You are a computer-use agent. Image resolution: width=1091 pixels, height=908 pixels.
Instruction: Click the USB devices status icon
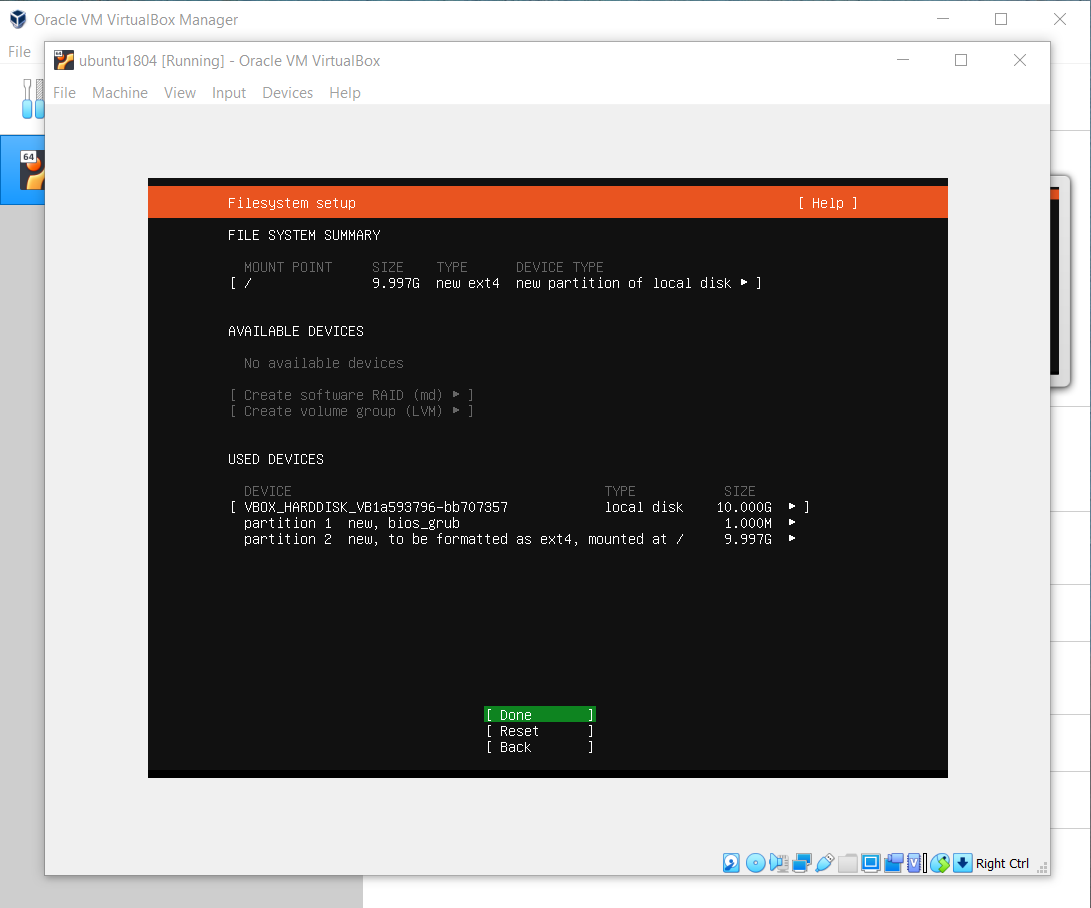825,863
